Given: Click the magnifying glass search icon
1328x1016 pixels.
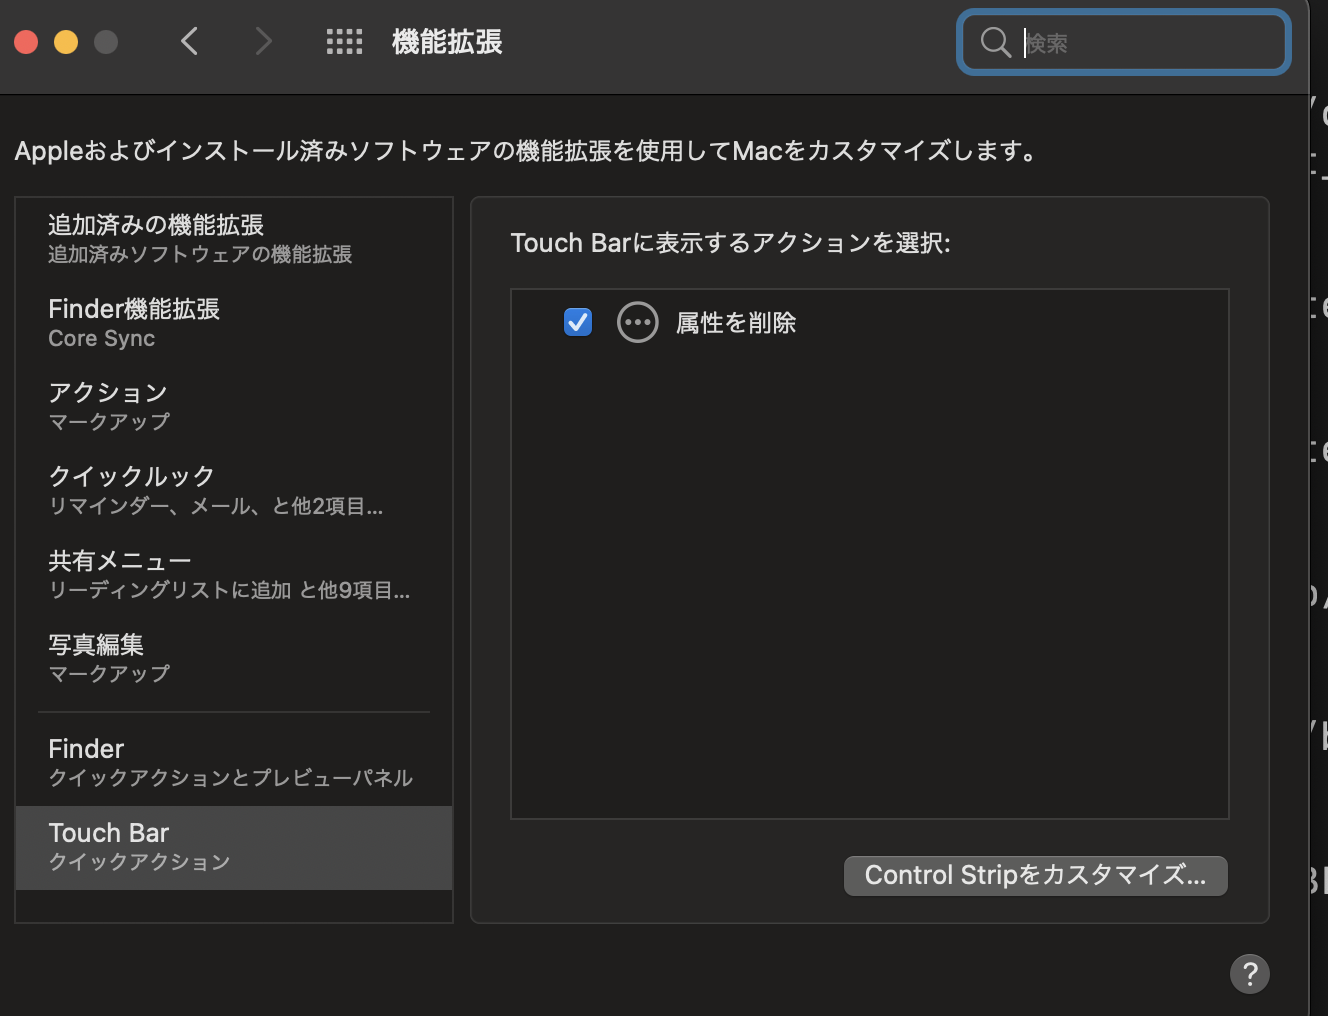Looking at the screenshot, I should 994,42.
